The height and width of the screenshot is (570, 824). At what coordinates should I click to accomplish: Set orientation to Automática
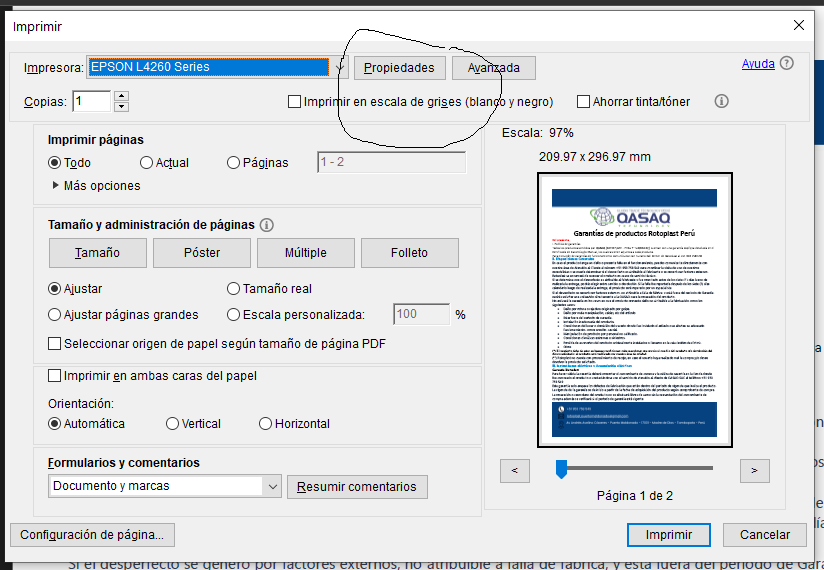54,423
